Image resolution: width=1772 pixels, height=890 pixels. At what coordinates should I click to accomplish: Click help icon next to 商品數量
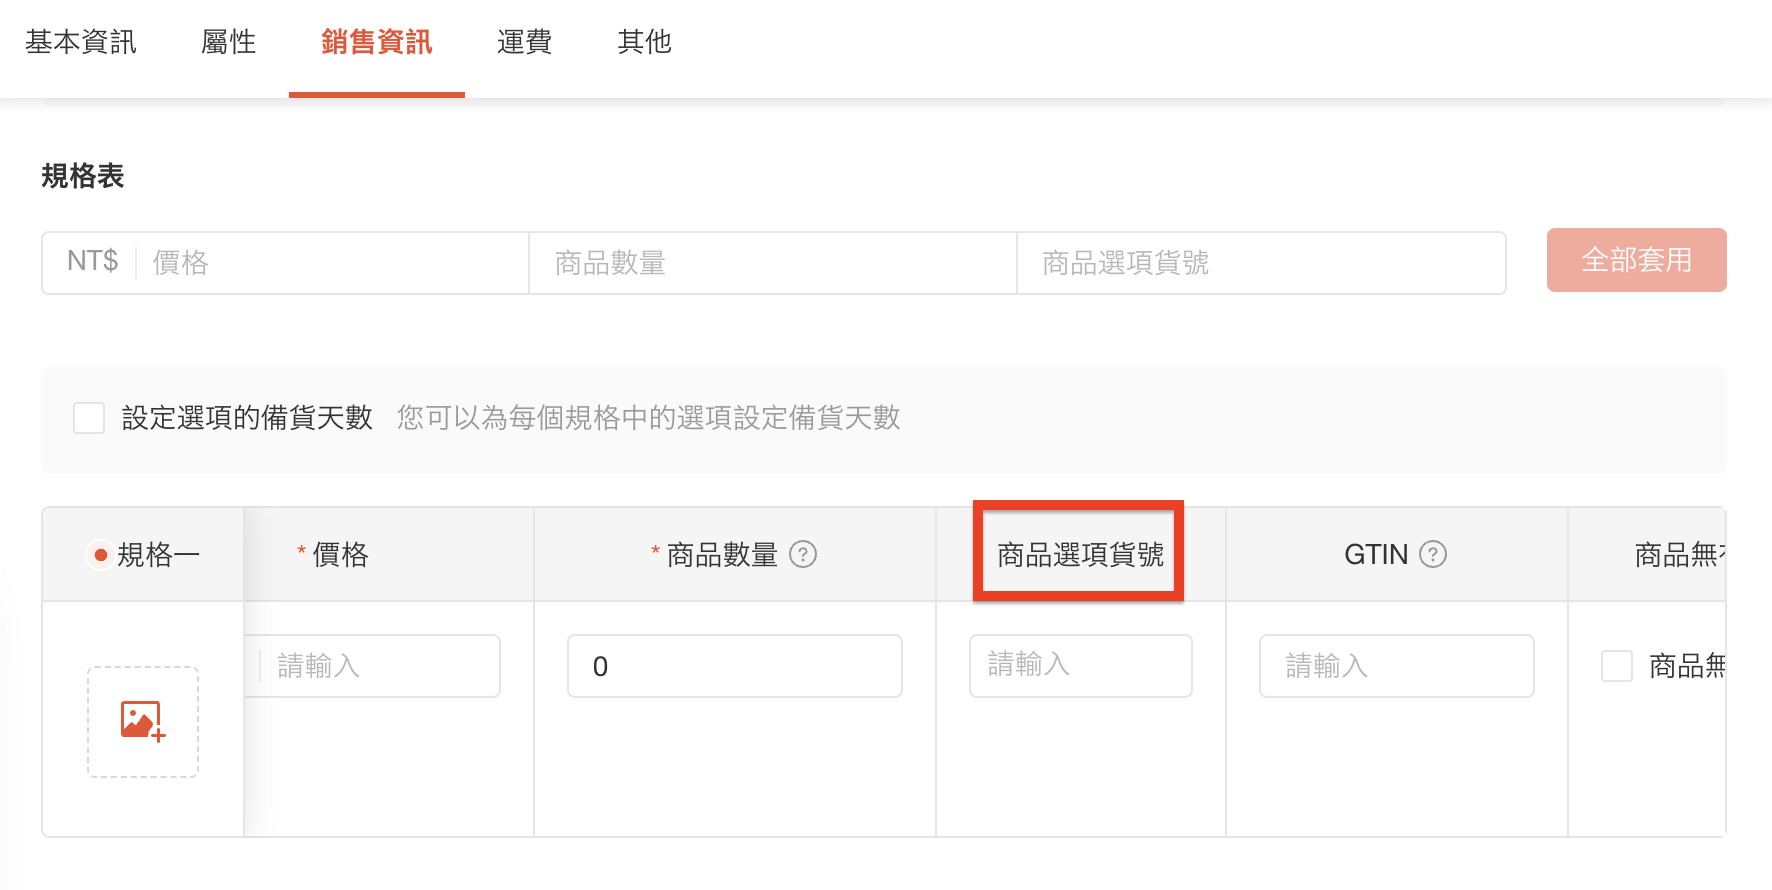[x=803, y=554]
